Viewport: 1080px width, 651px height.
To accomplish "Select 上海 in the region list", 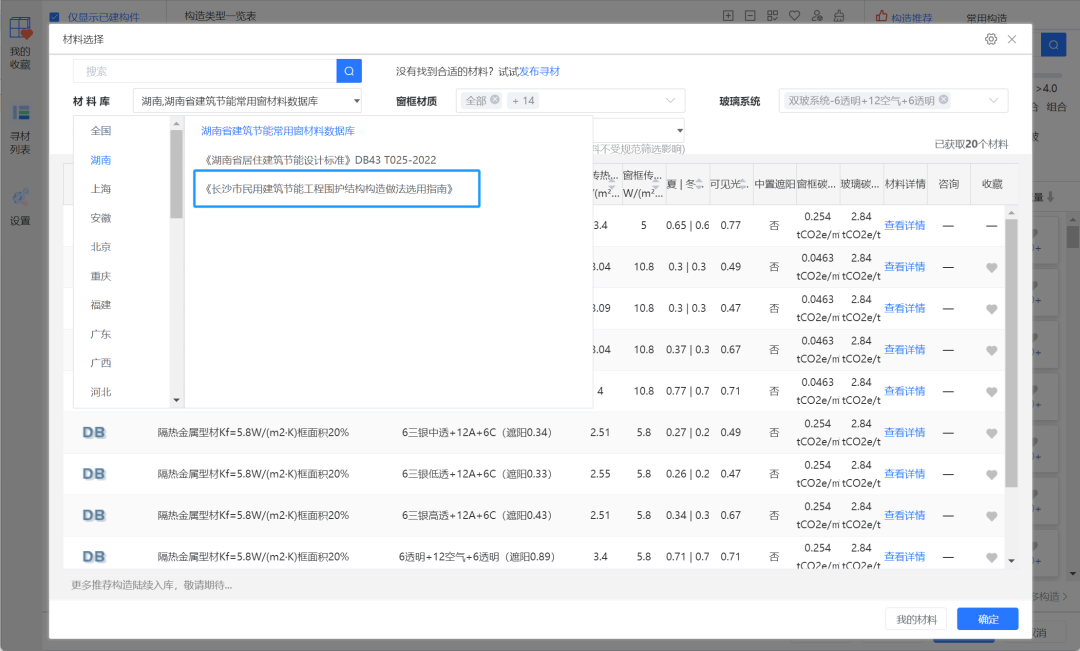I will click(x=100, y=189).
